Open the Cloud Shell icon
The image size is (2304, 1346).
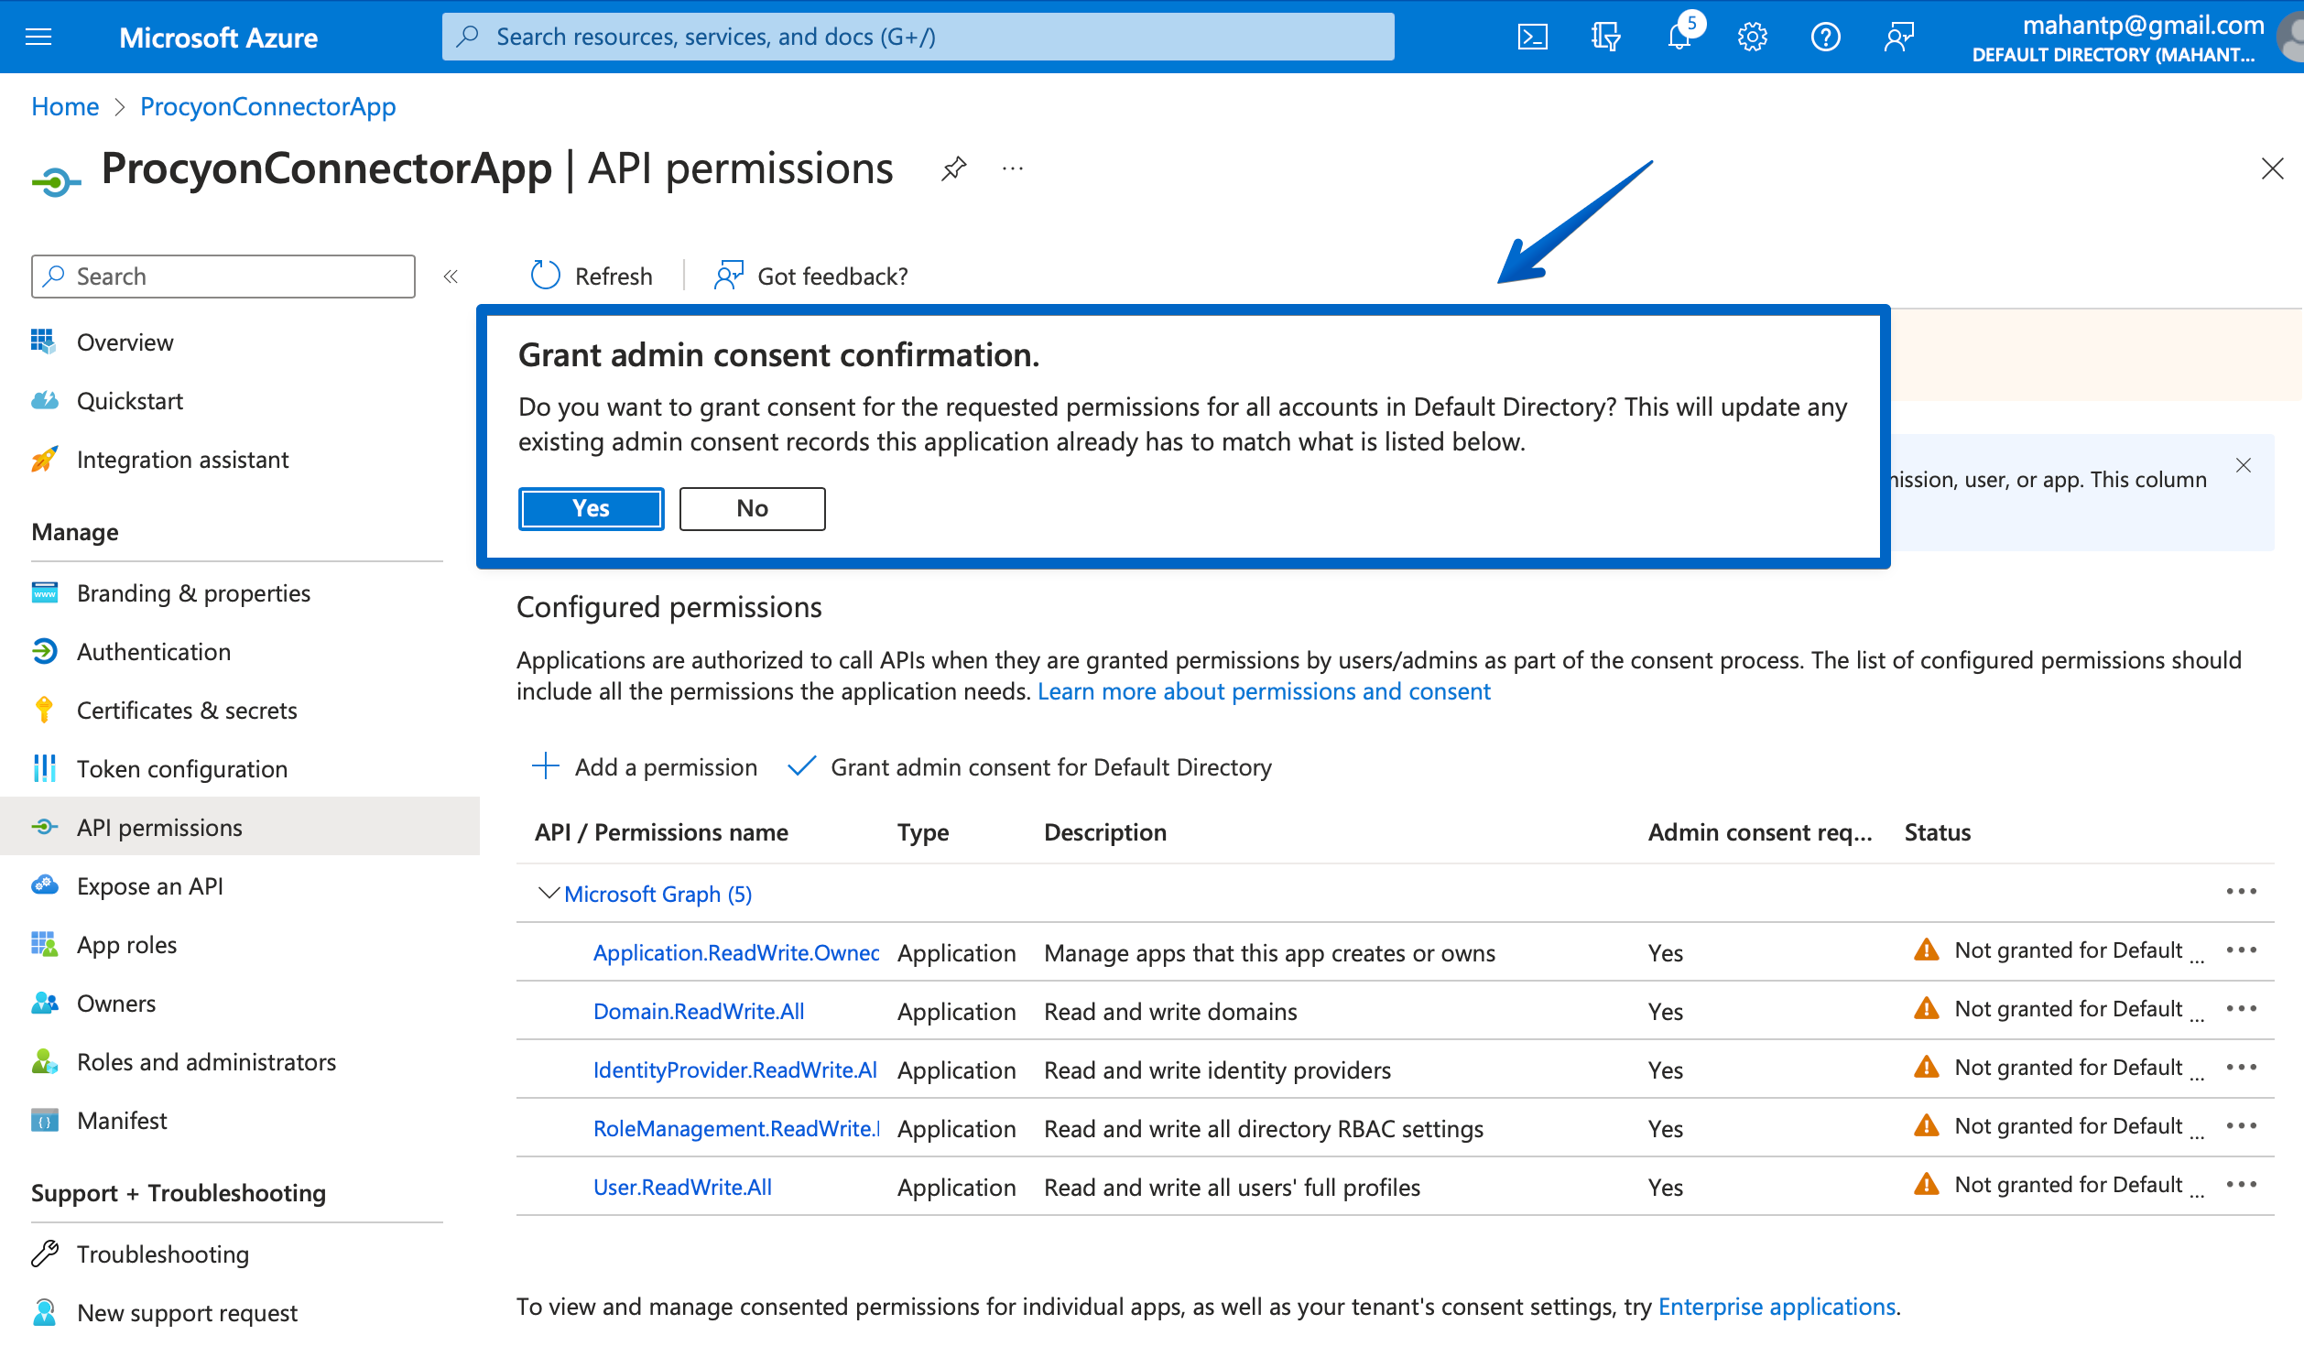[1532, 37]
